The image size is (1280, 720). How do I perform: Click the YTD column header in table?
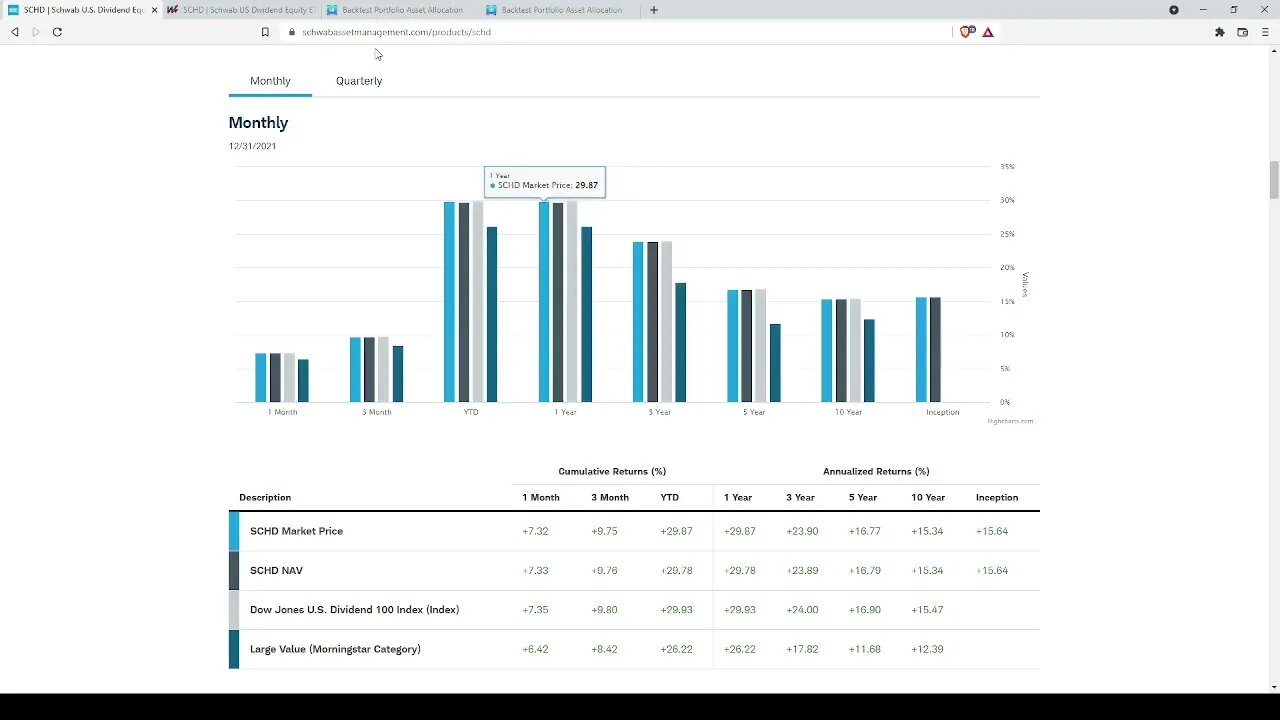click(x=670, y=497)
